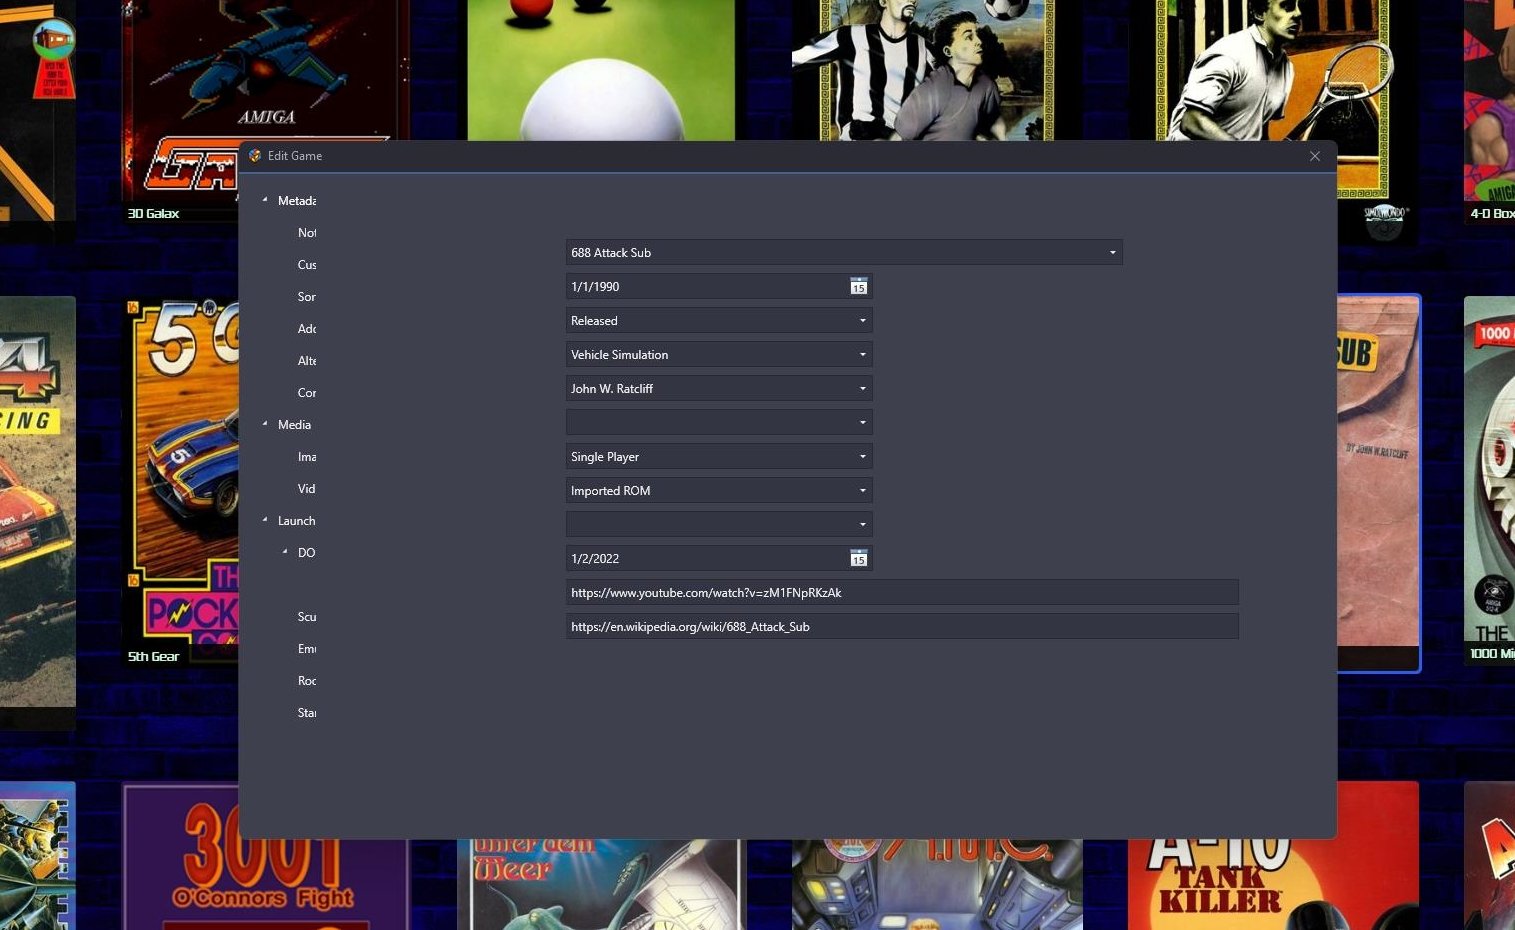Click the LaunchBox icon in Edit Game title bar
The height and width of the screenshot is (930, 1515).
click(255, 156)
